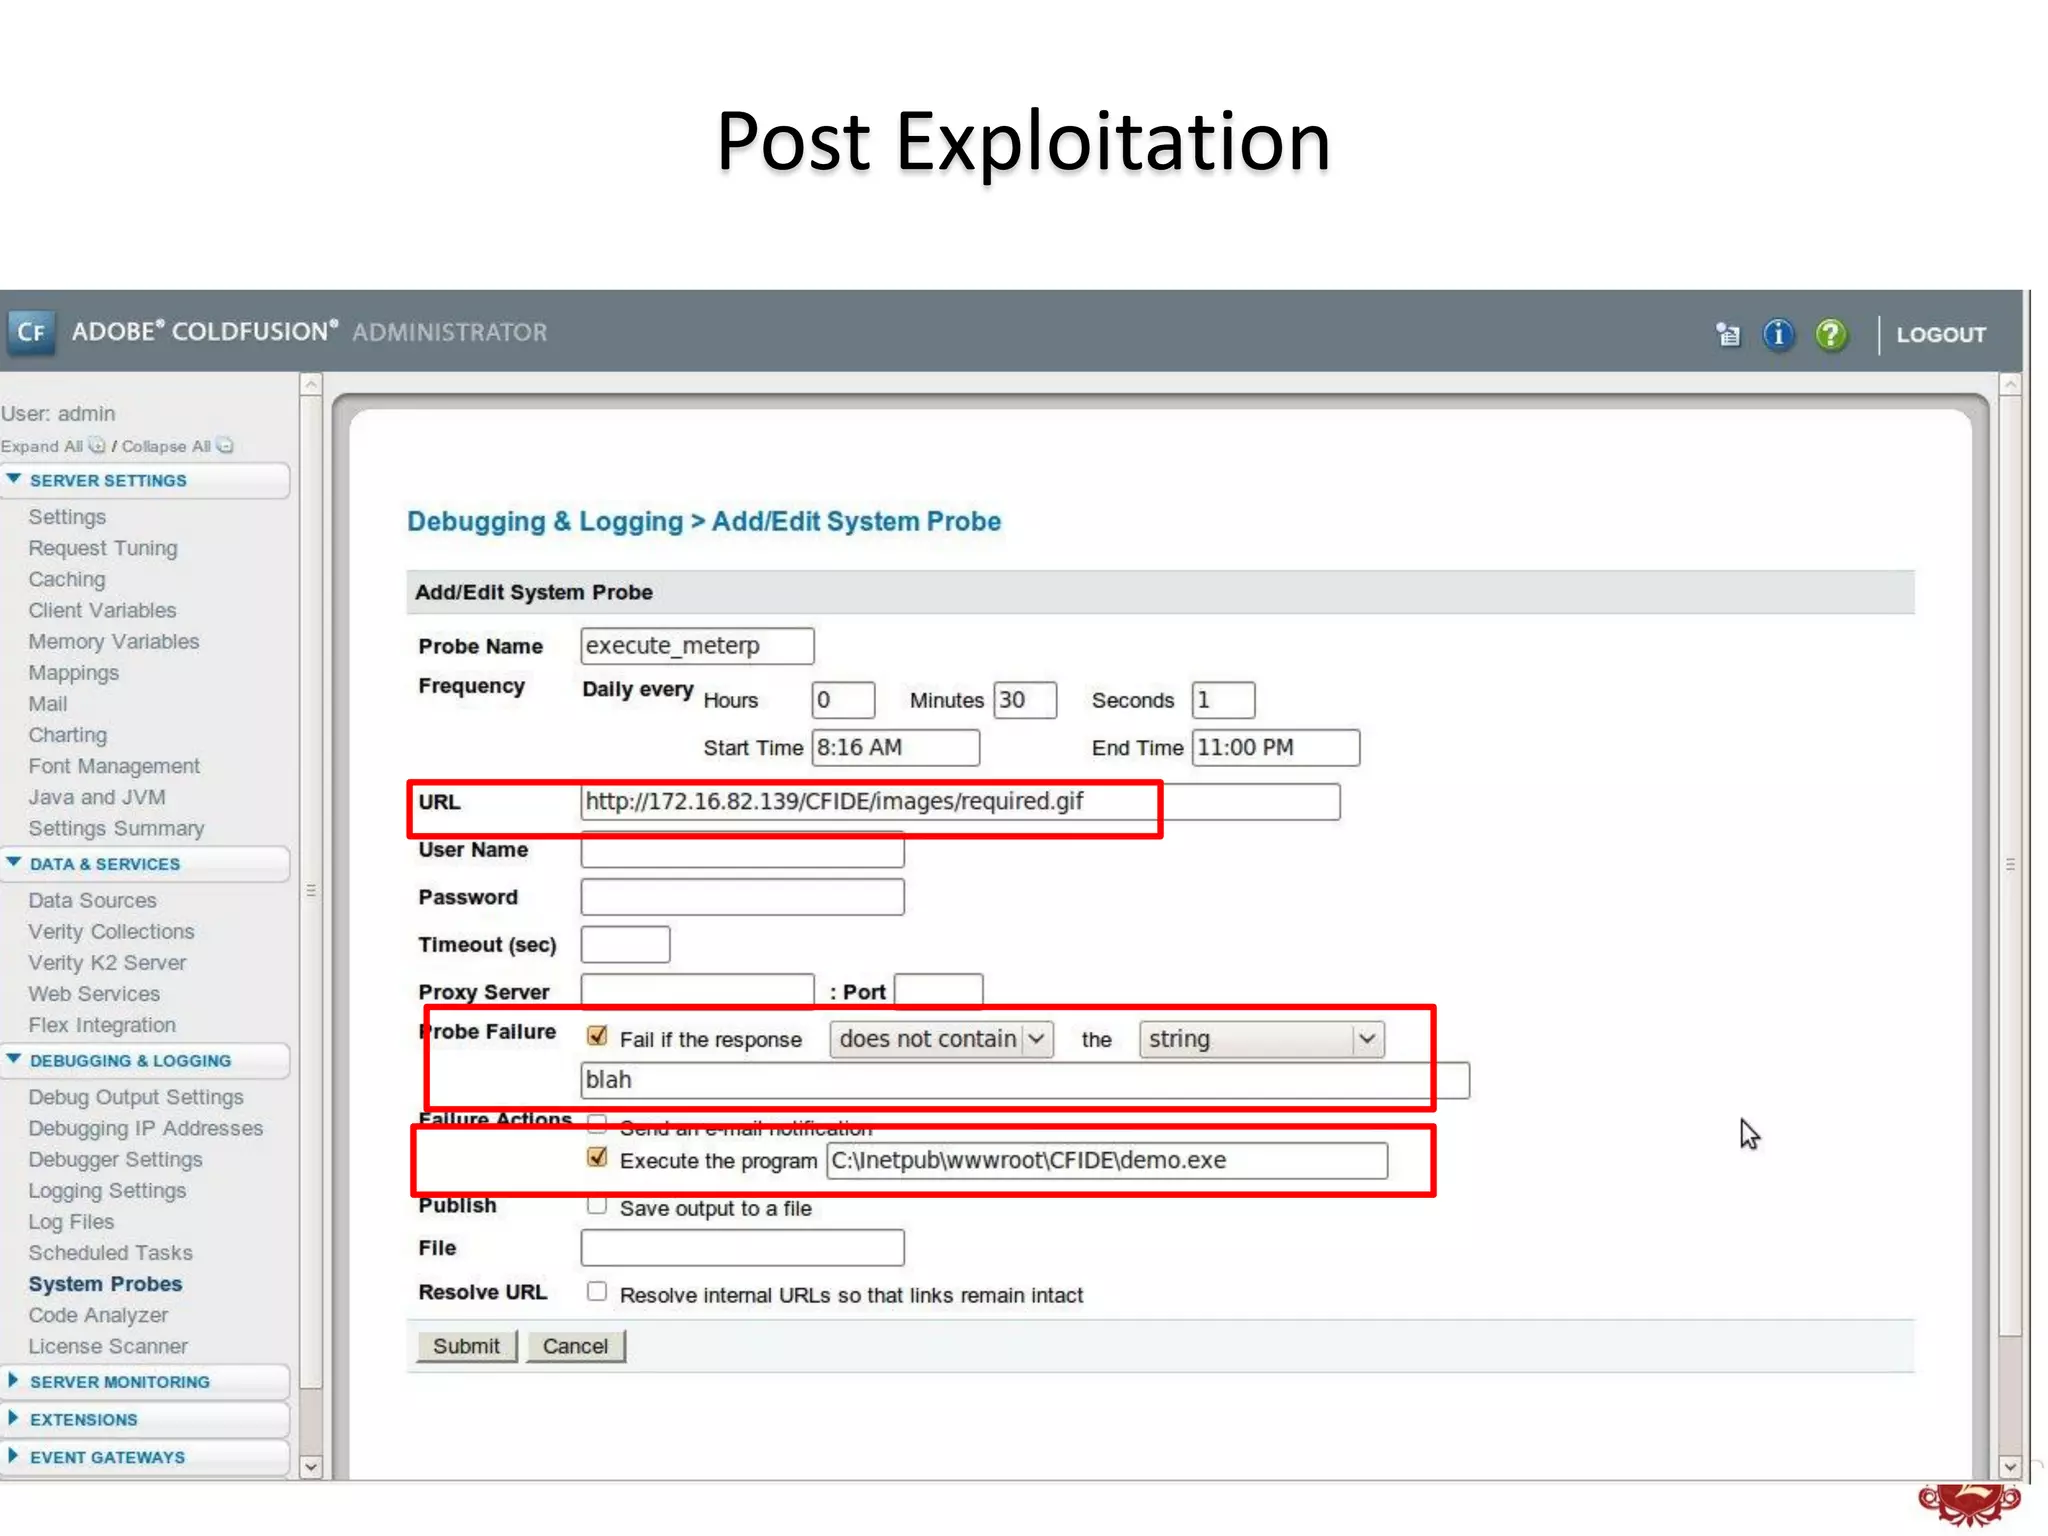Image resolution: width=2048 pixels, height=1536 pixels.
Task: Open Debugging IP Addresses page
Action: tap(146, 1128)
